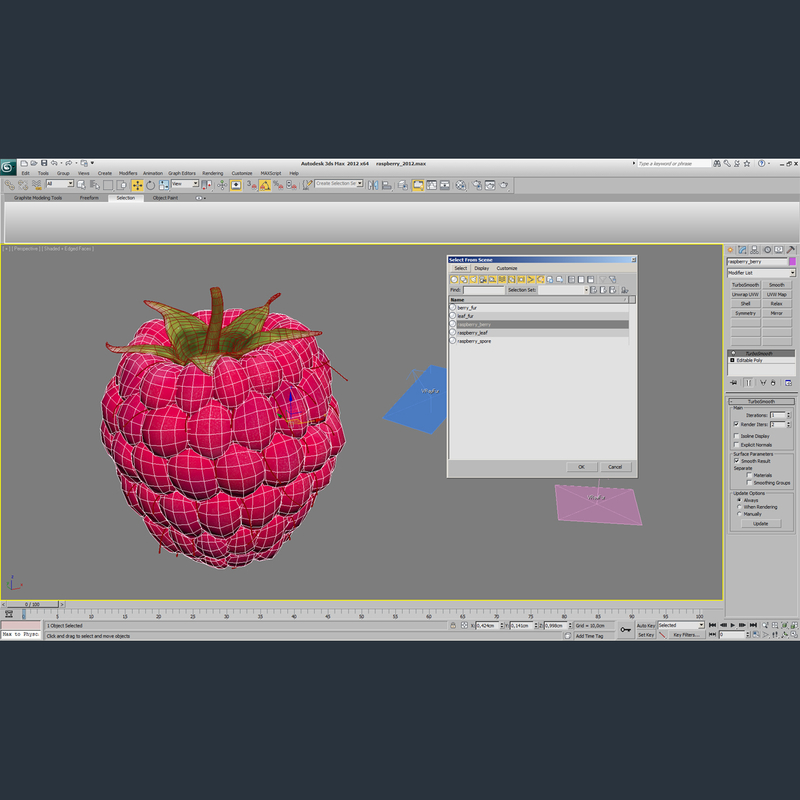Open the Material Editor icon
The width and height of the screenshot is (800, 800).
point(460,185)
